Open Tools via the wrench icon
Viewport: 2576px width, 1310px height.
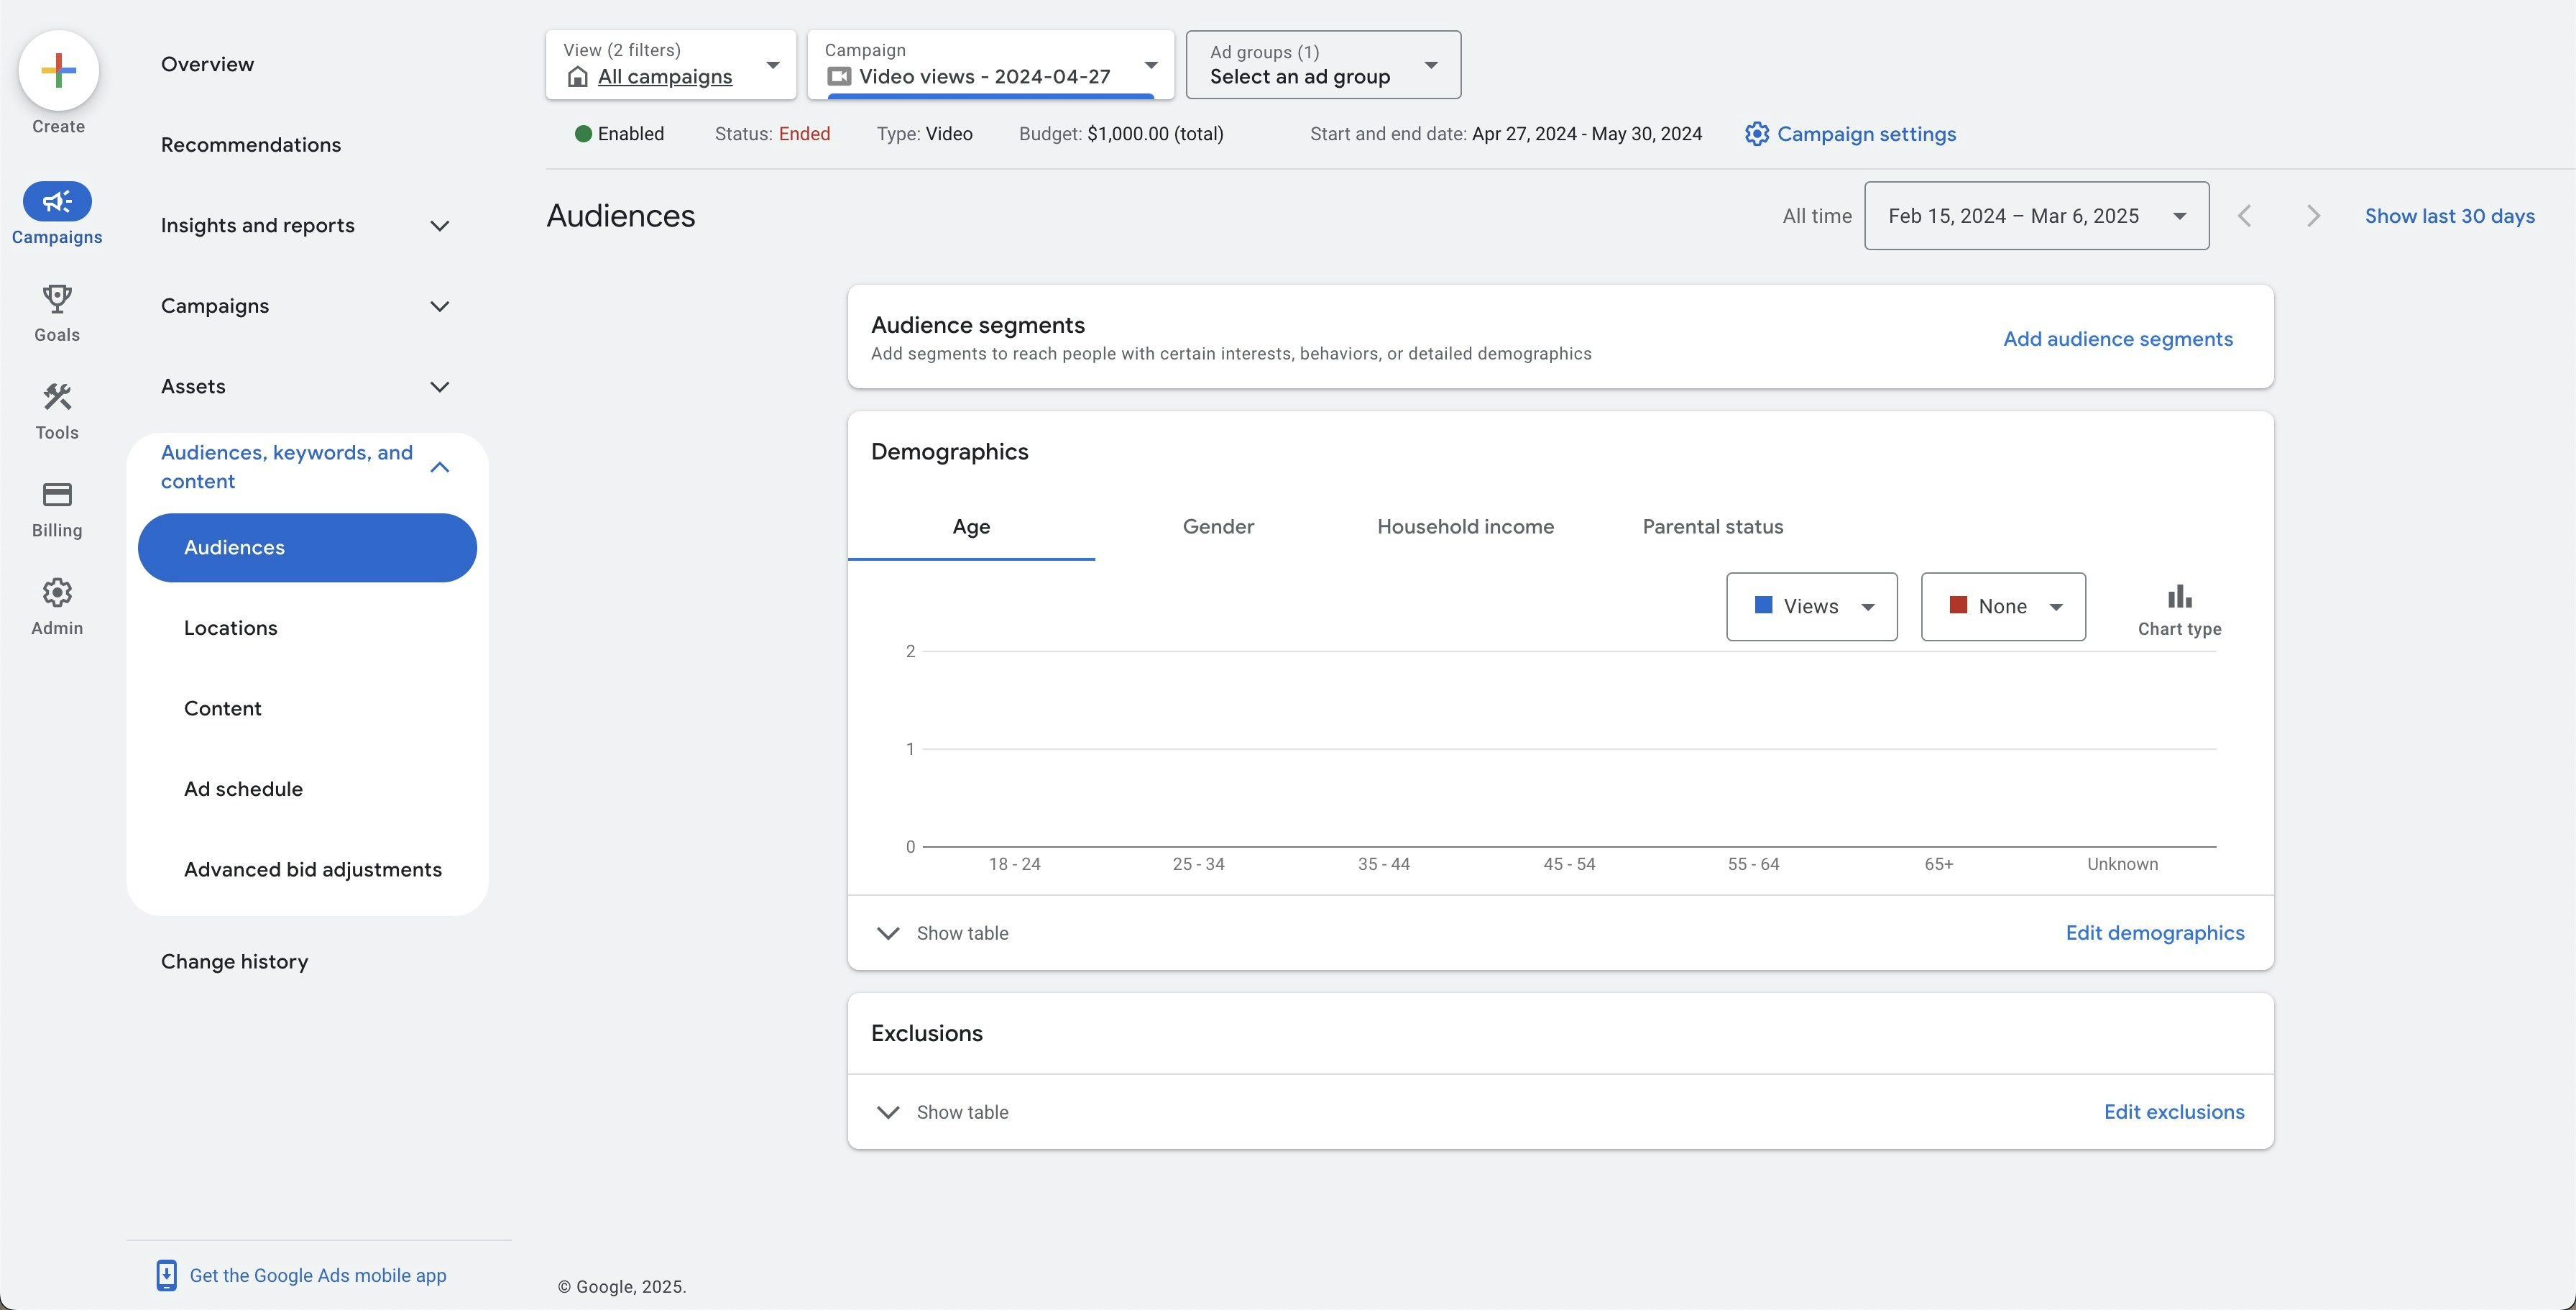pyautogui.click(x=57, y=397)
